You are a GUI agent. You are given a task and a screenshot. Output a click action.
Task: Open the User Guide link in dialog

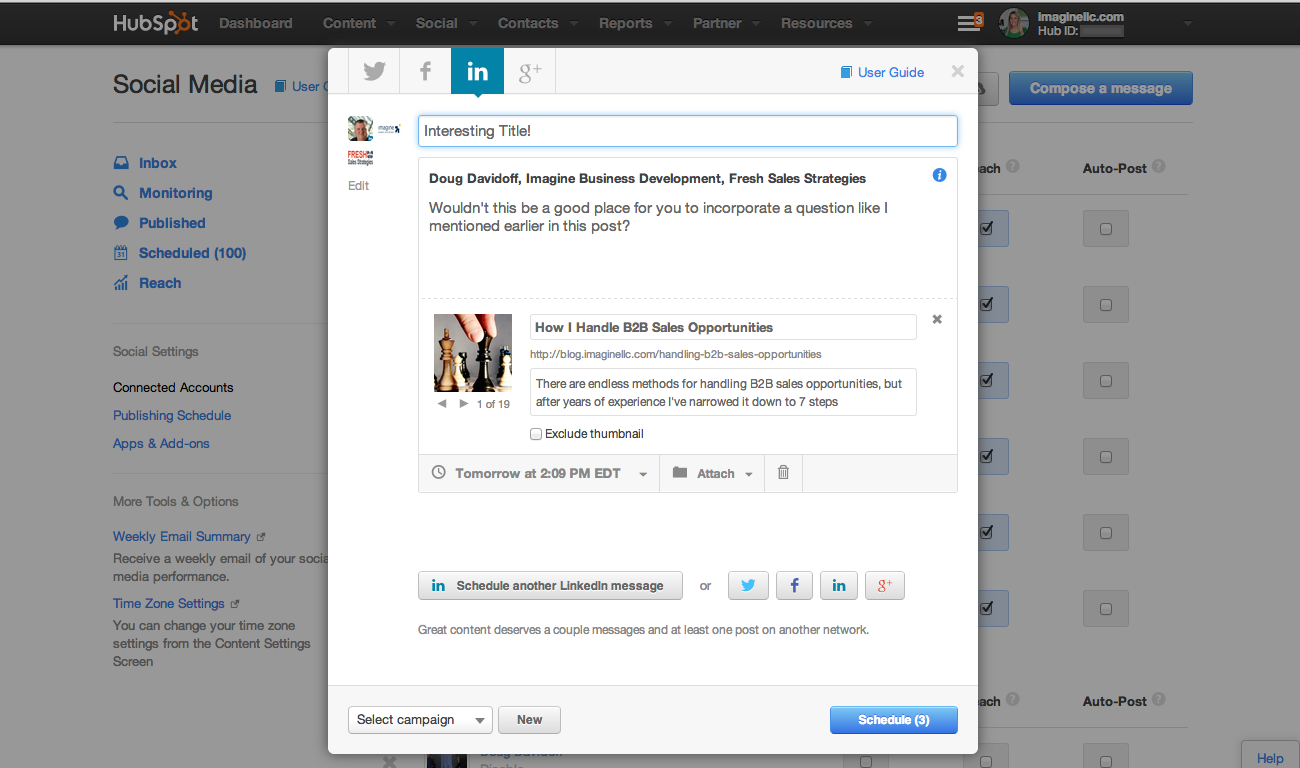coord(882,72)
